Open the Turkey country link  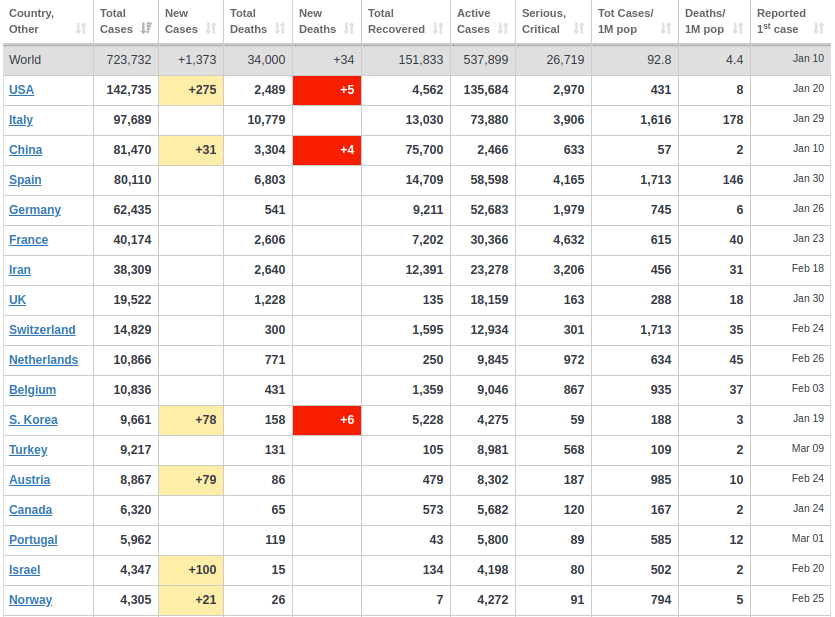click(28, 450)
